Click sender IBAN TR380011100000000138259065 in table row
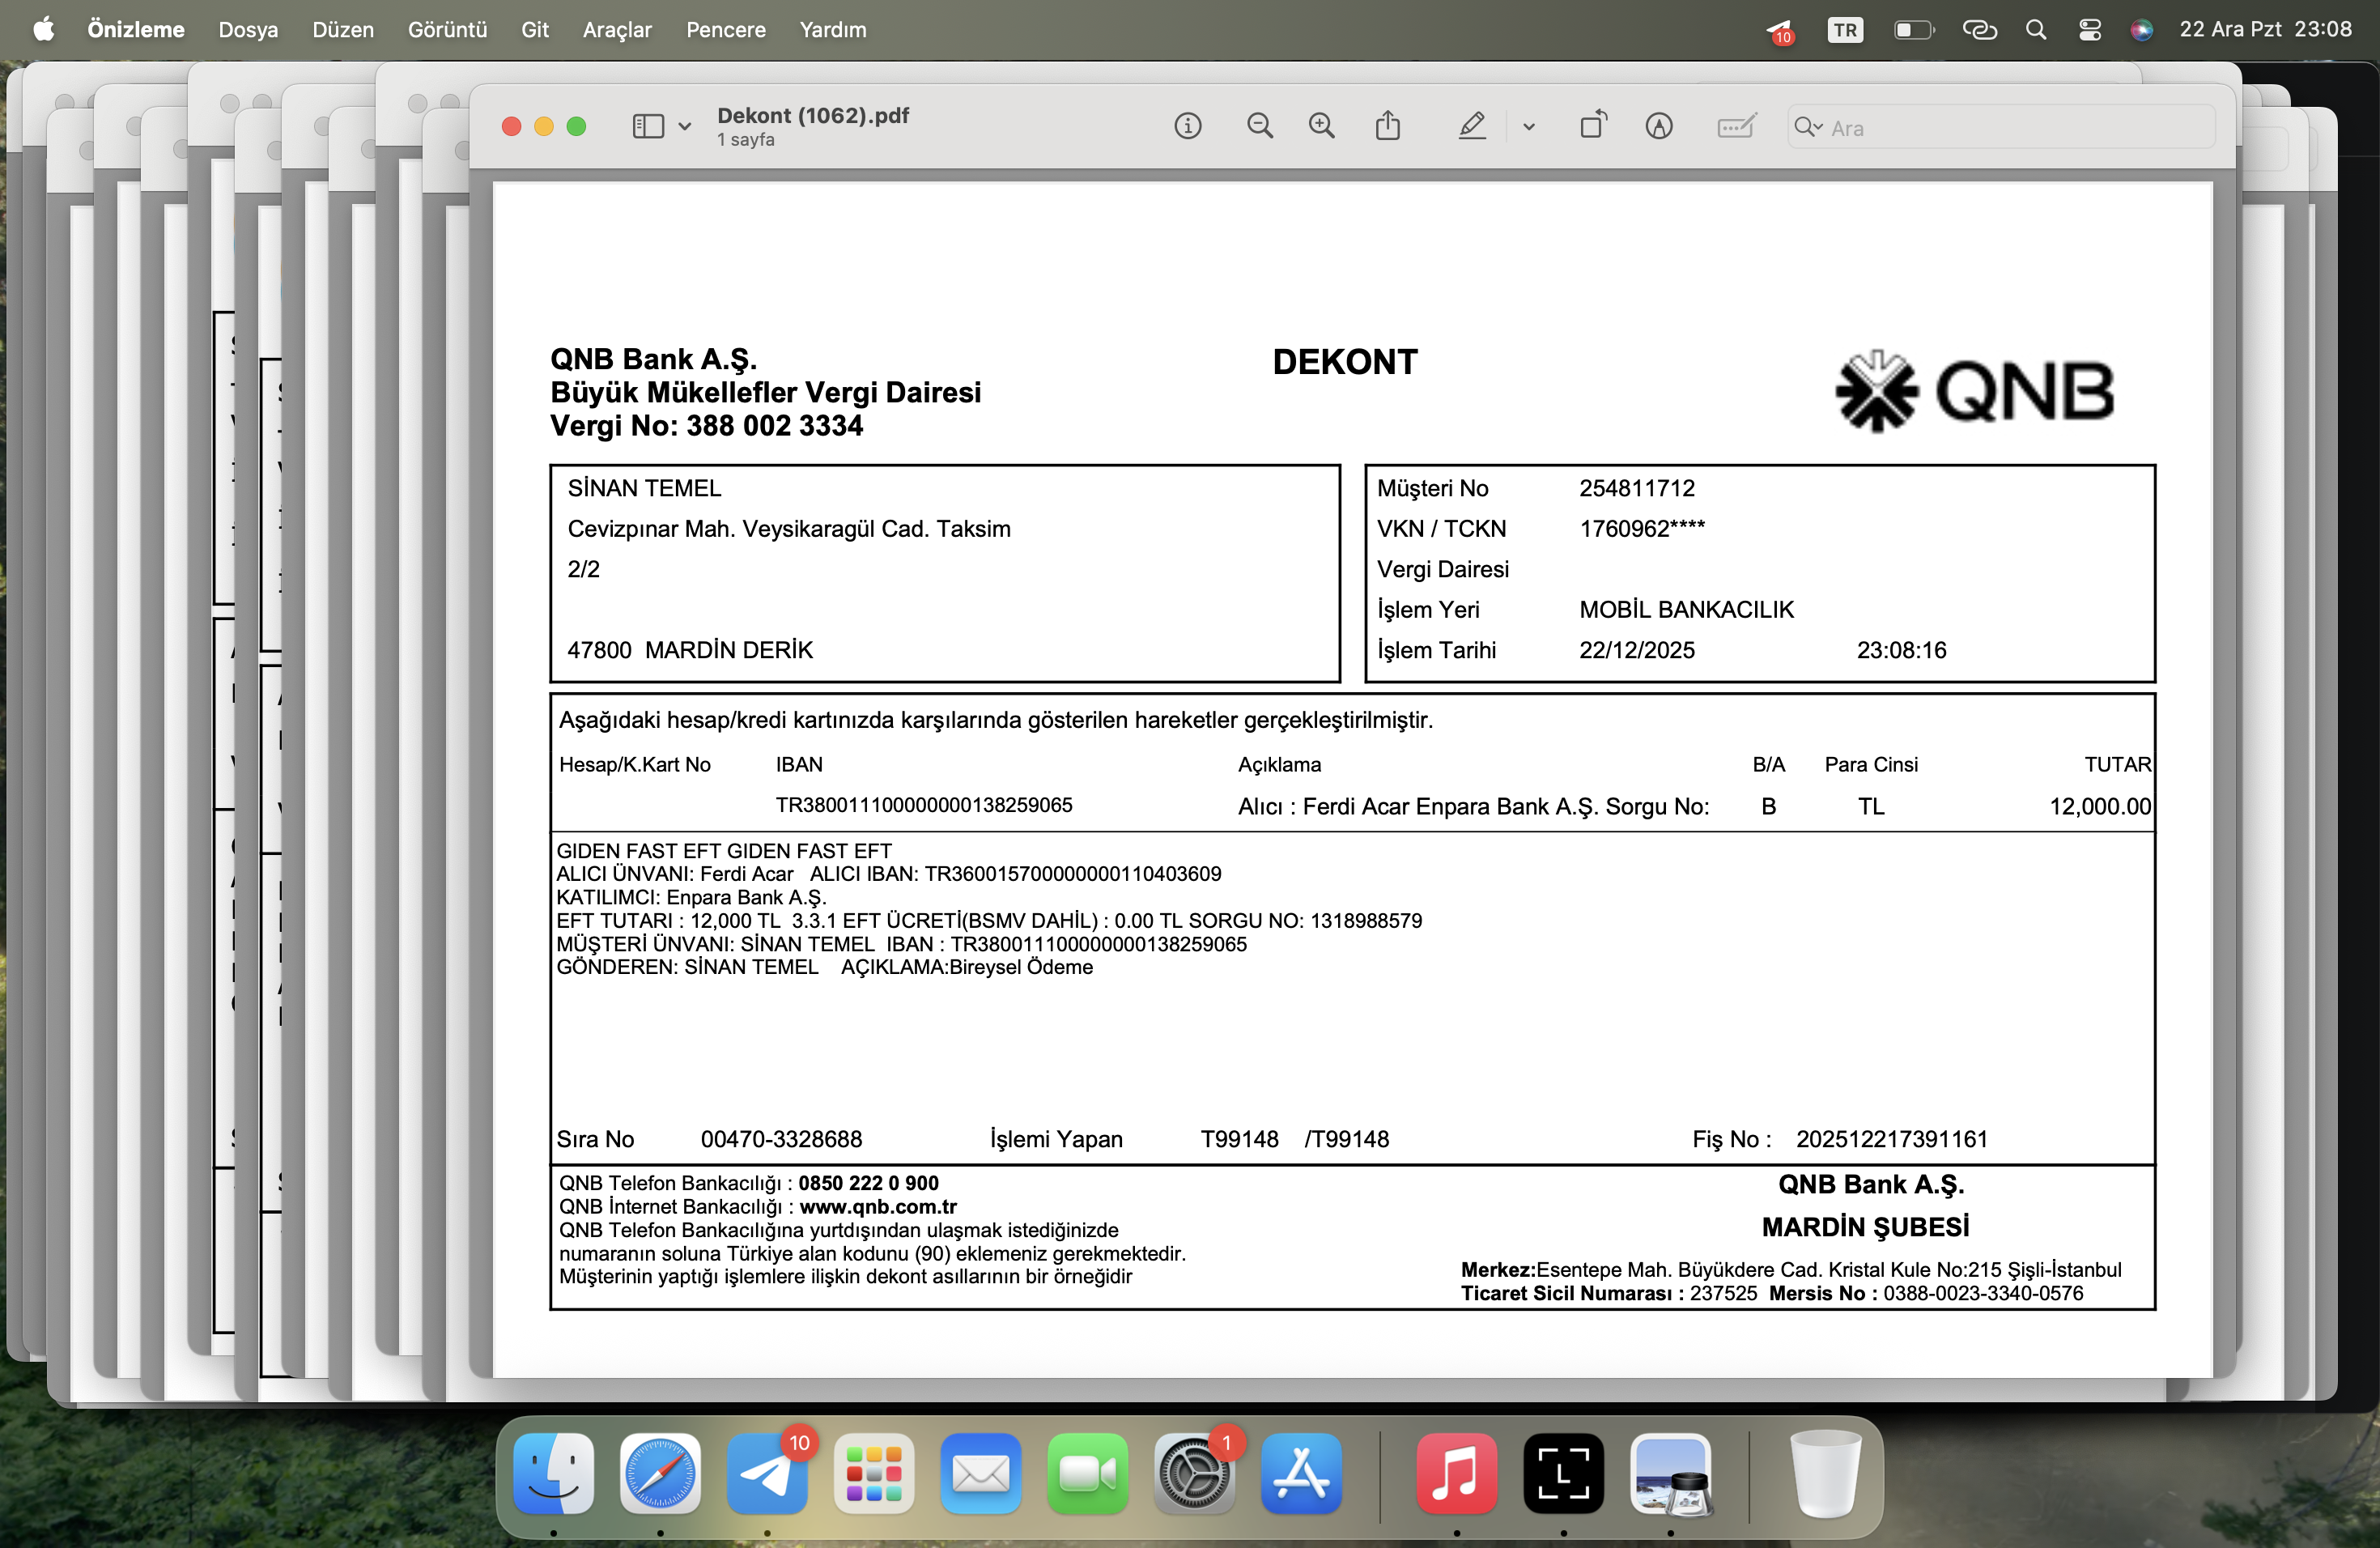 pyautogui.click(x=924, y=805)
